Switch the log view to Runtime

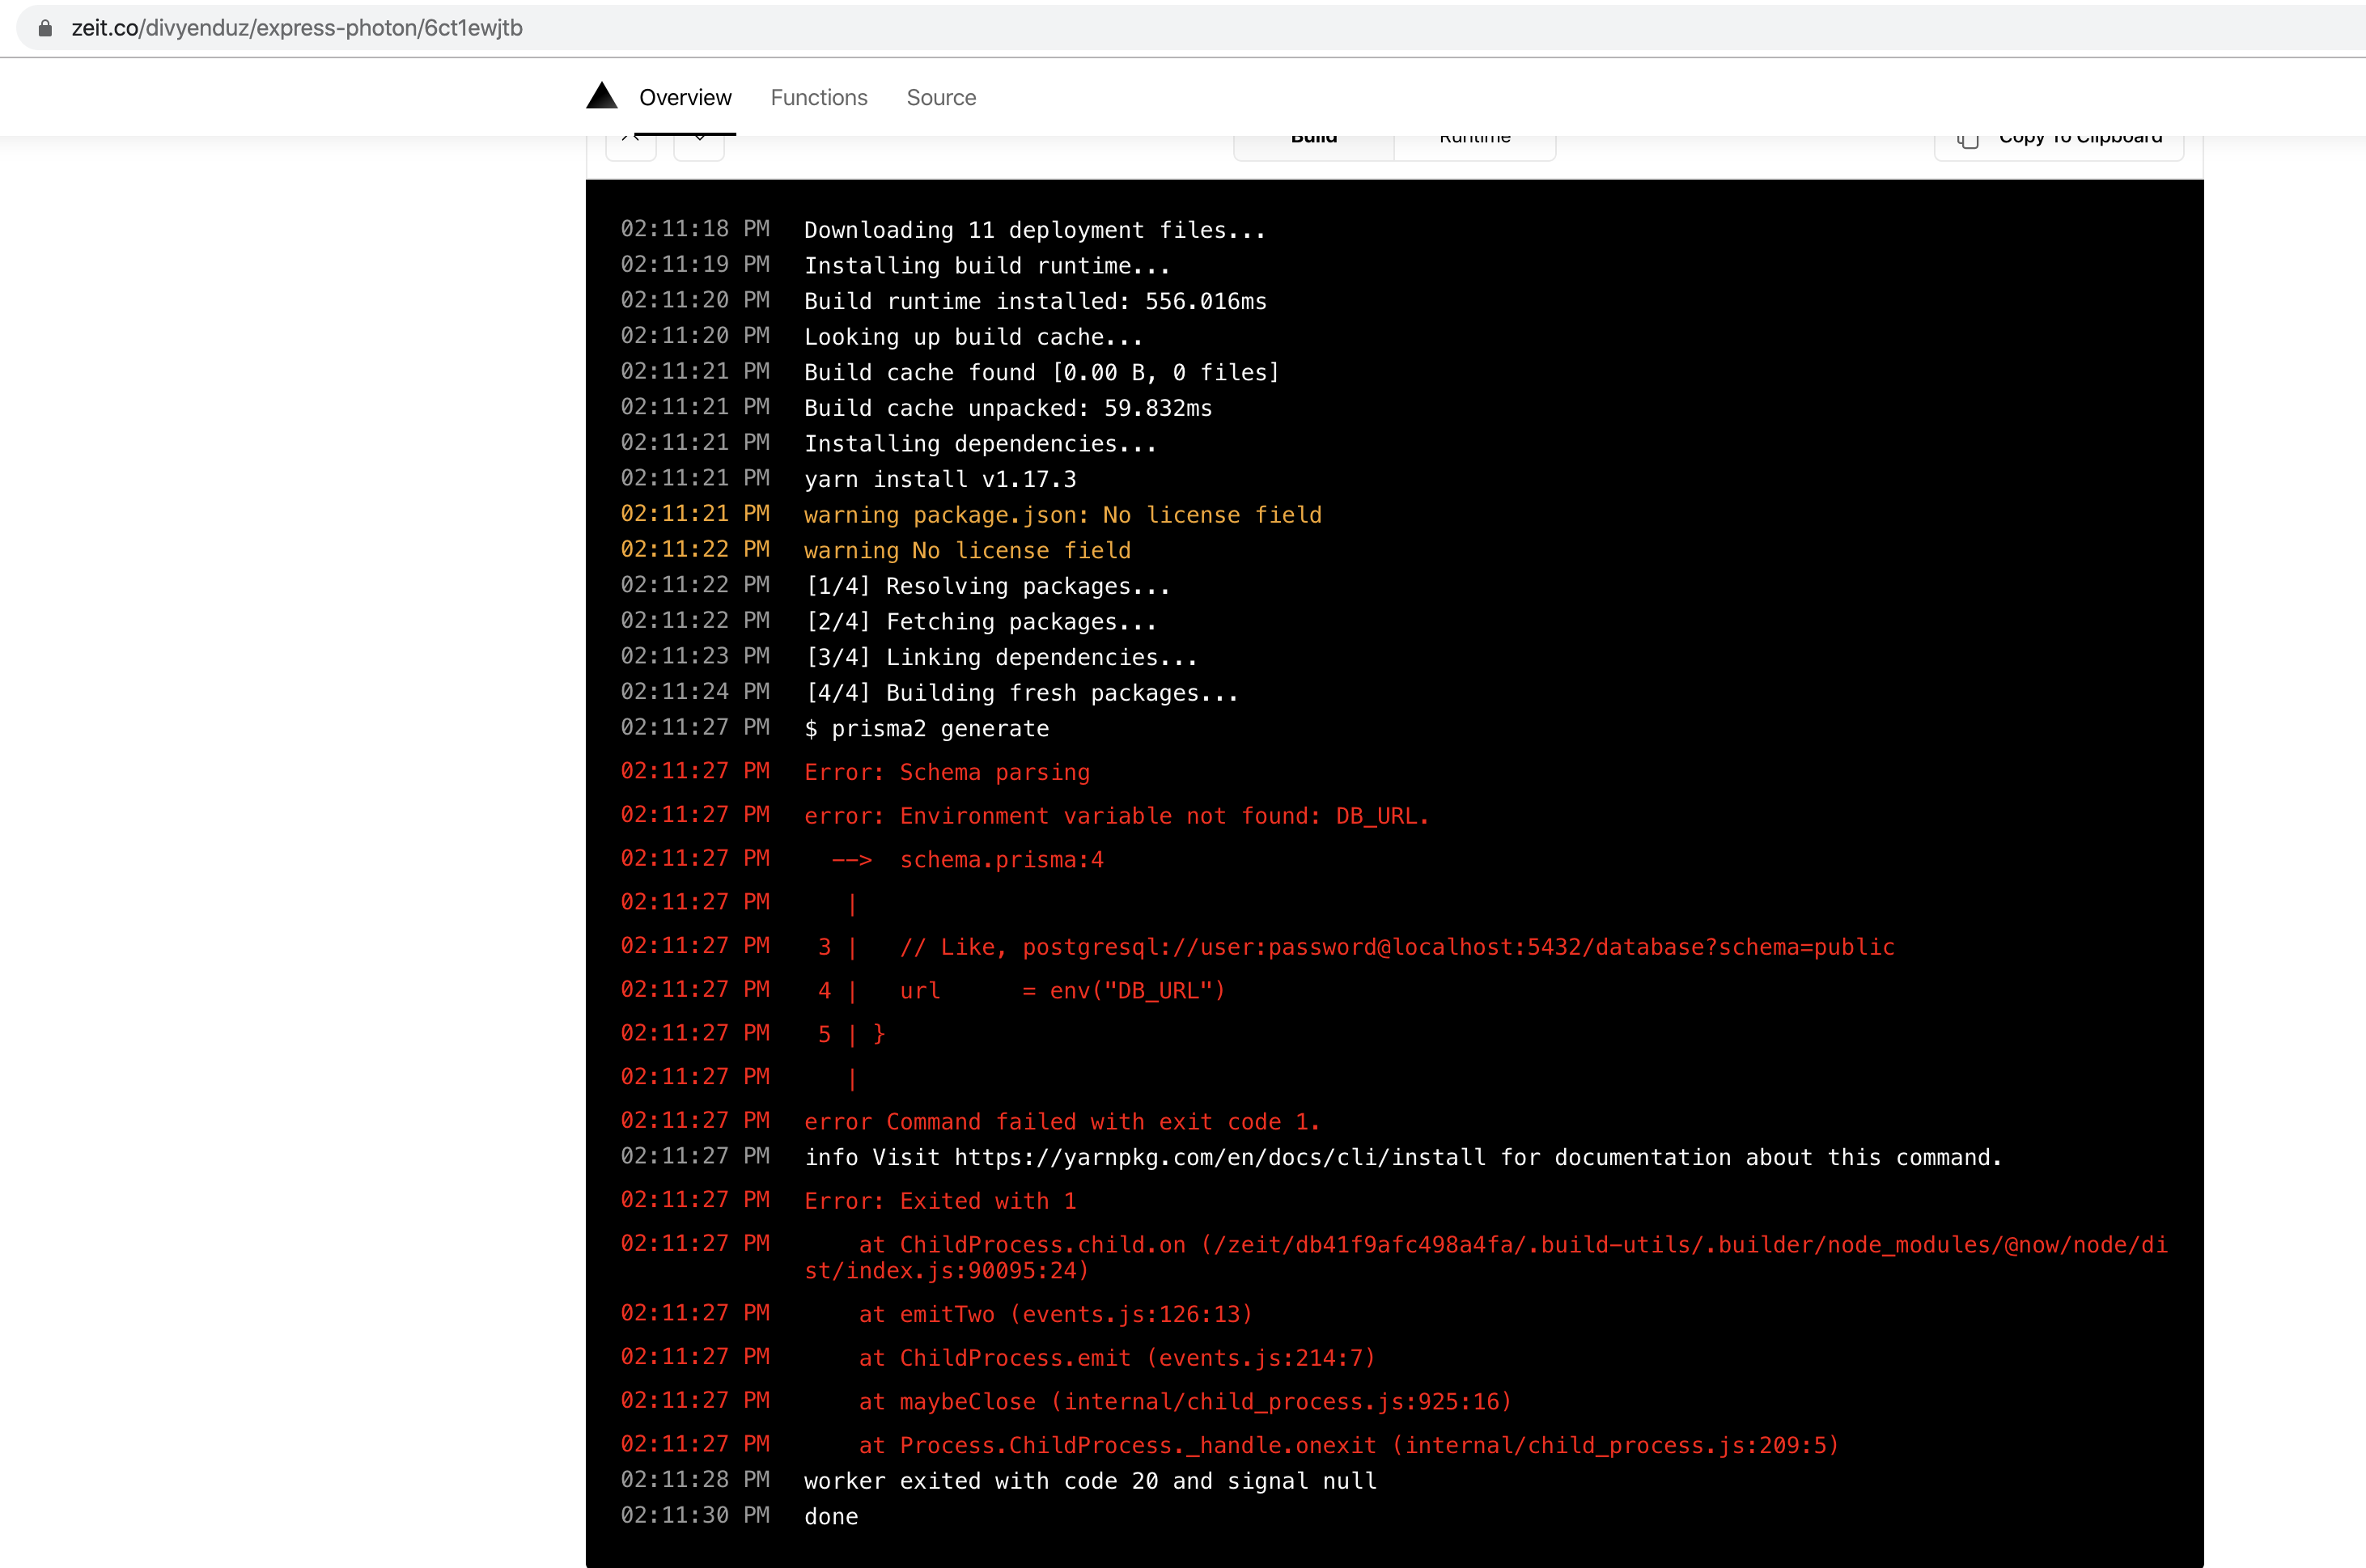1474,138
